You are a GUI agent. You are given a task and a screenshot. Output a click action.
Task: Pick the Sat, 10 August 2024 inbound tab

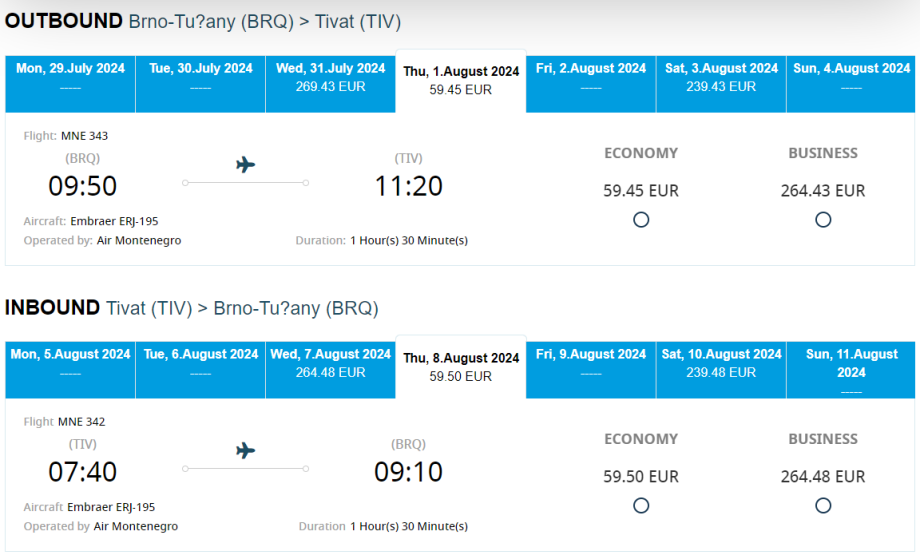(x=721, y=363)
